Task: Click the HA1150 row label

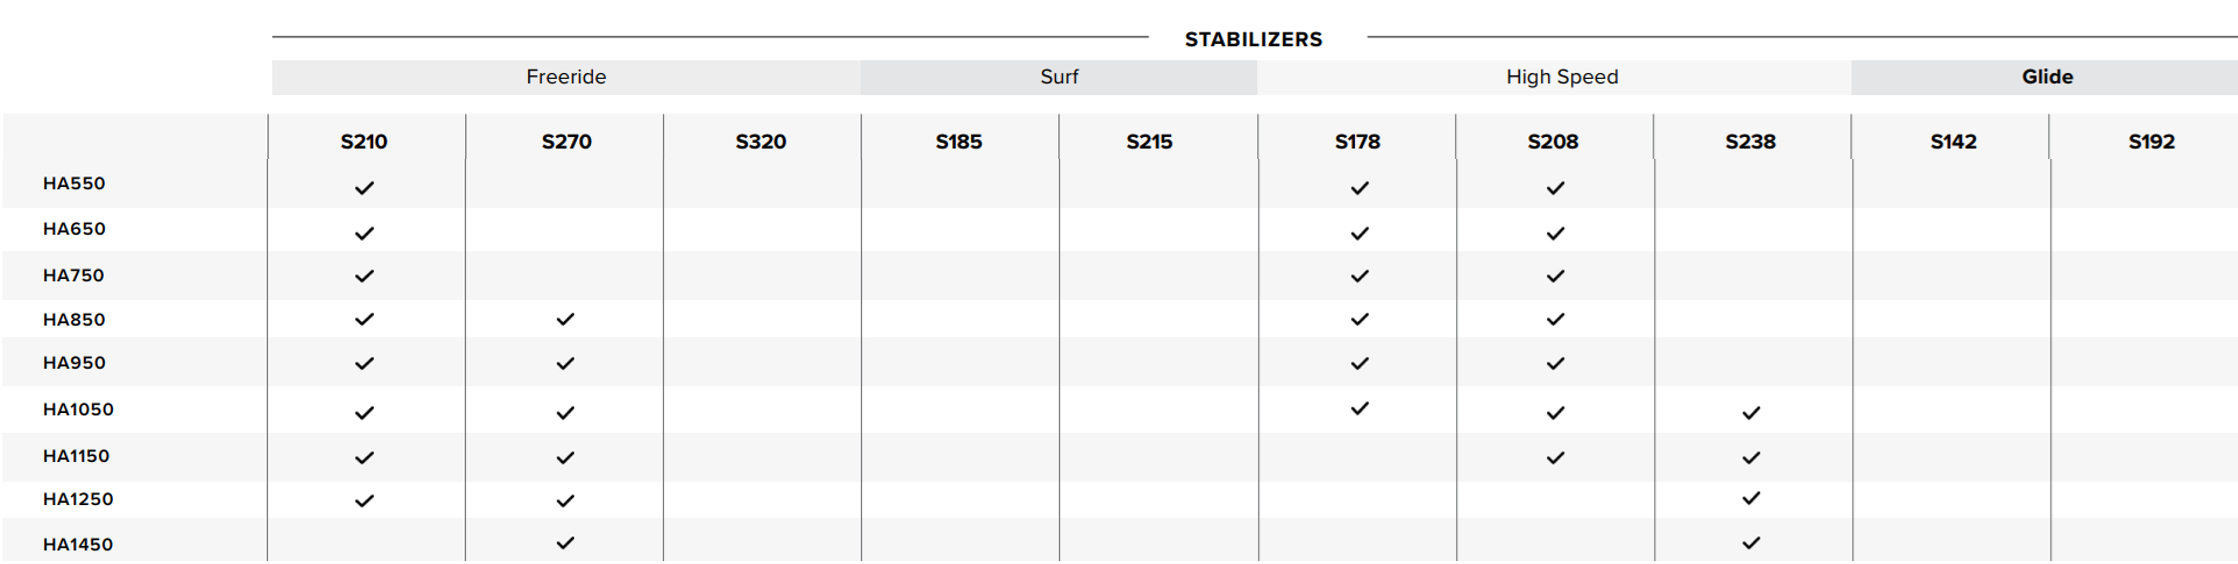Action: (76, 456)
